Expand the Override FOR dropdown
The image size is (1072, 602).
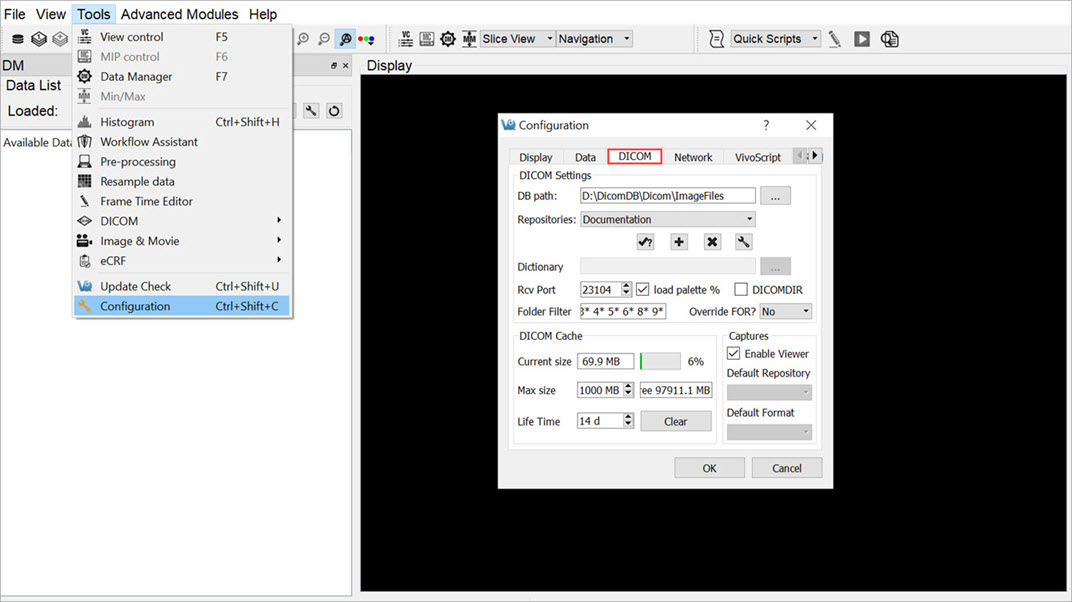coord(785,312)
